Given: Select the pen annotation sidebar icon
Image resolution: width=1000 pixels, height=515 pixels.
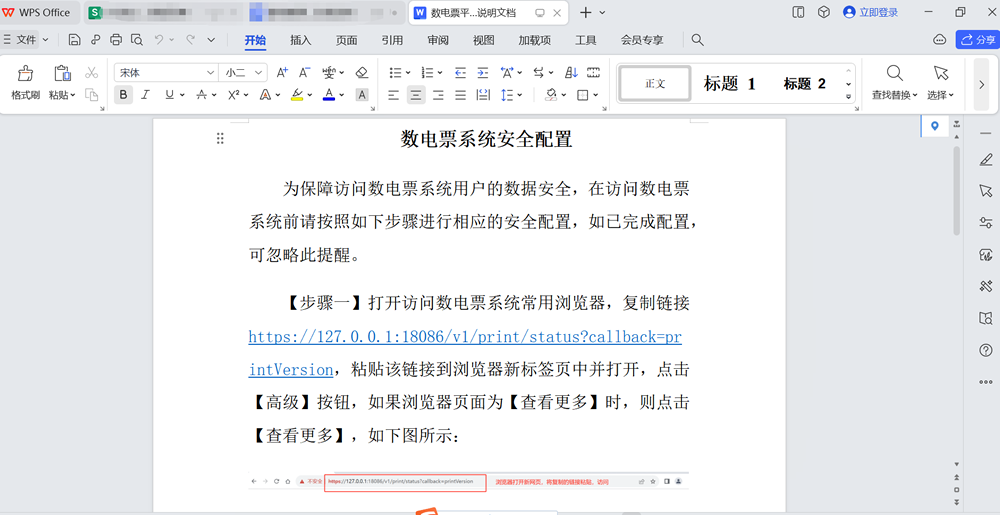Looking at the screenshot, I should (x=985, y=160).
